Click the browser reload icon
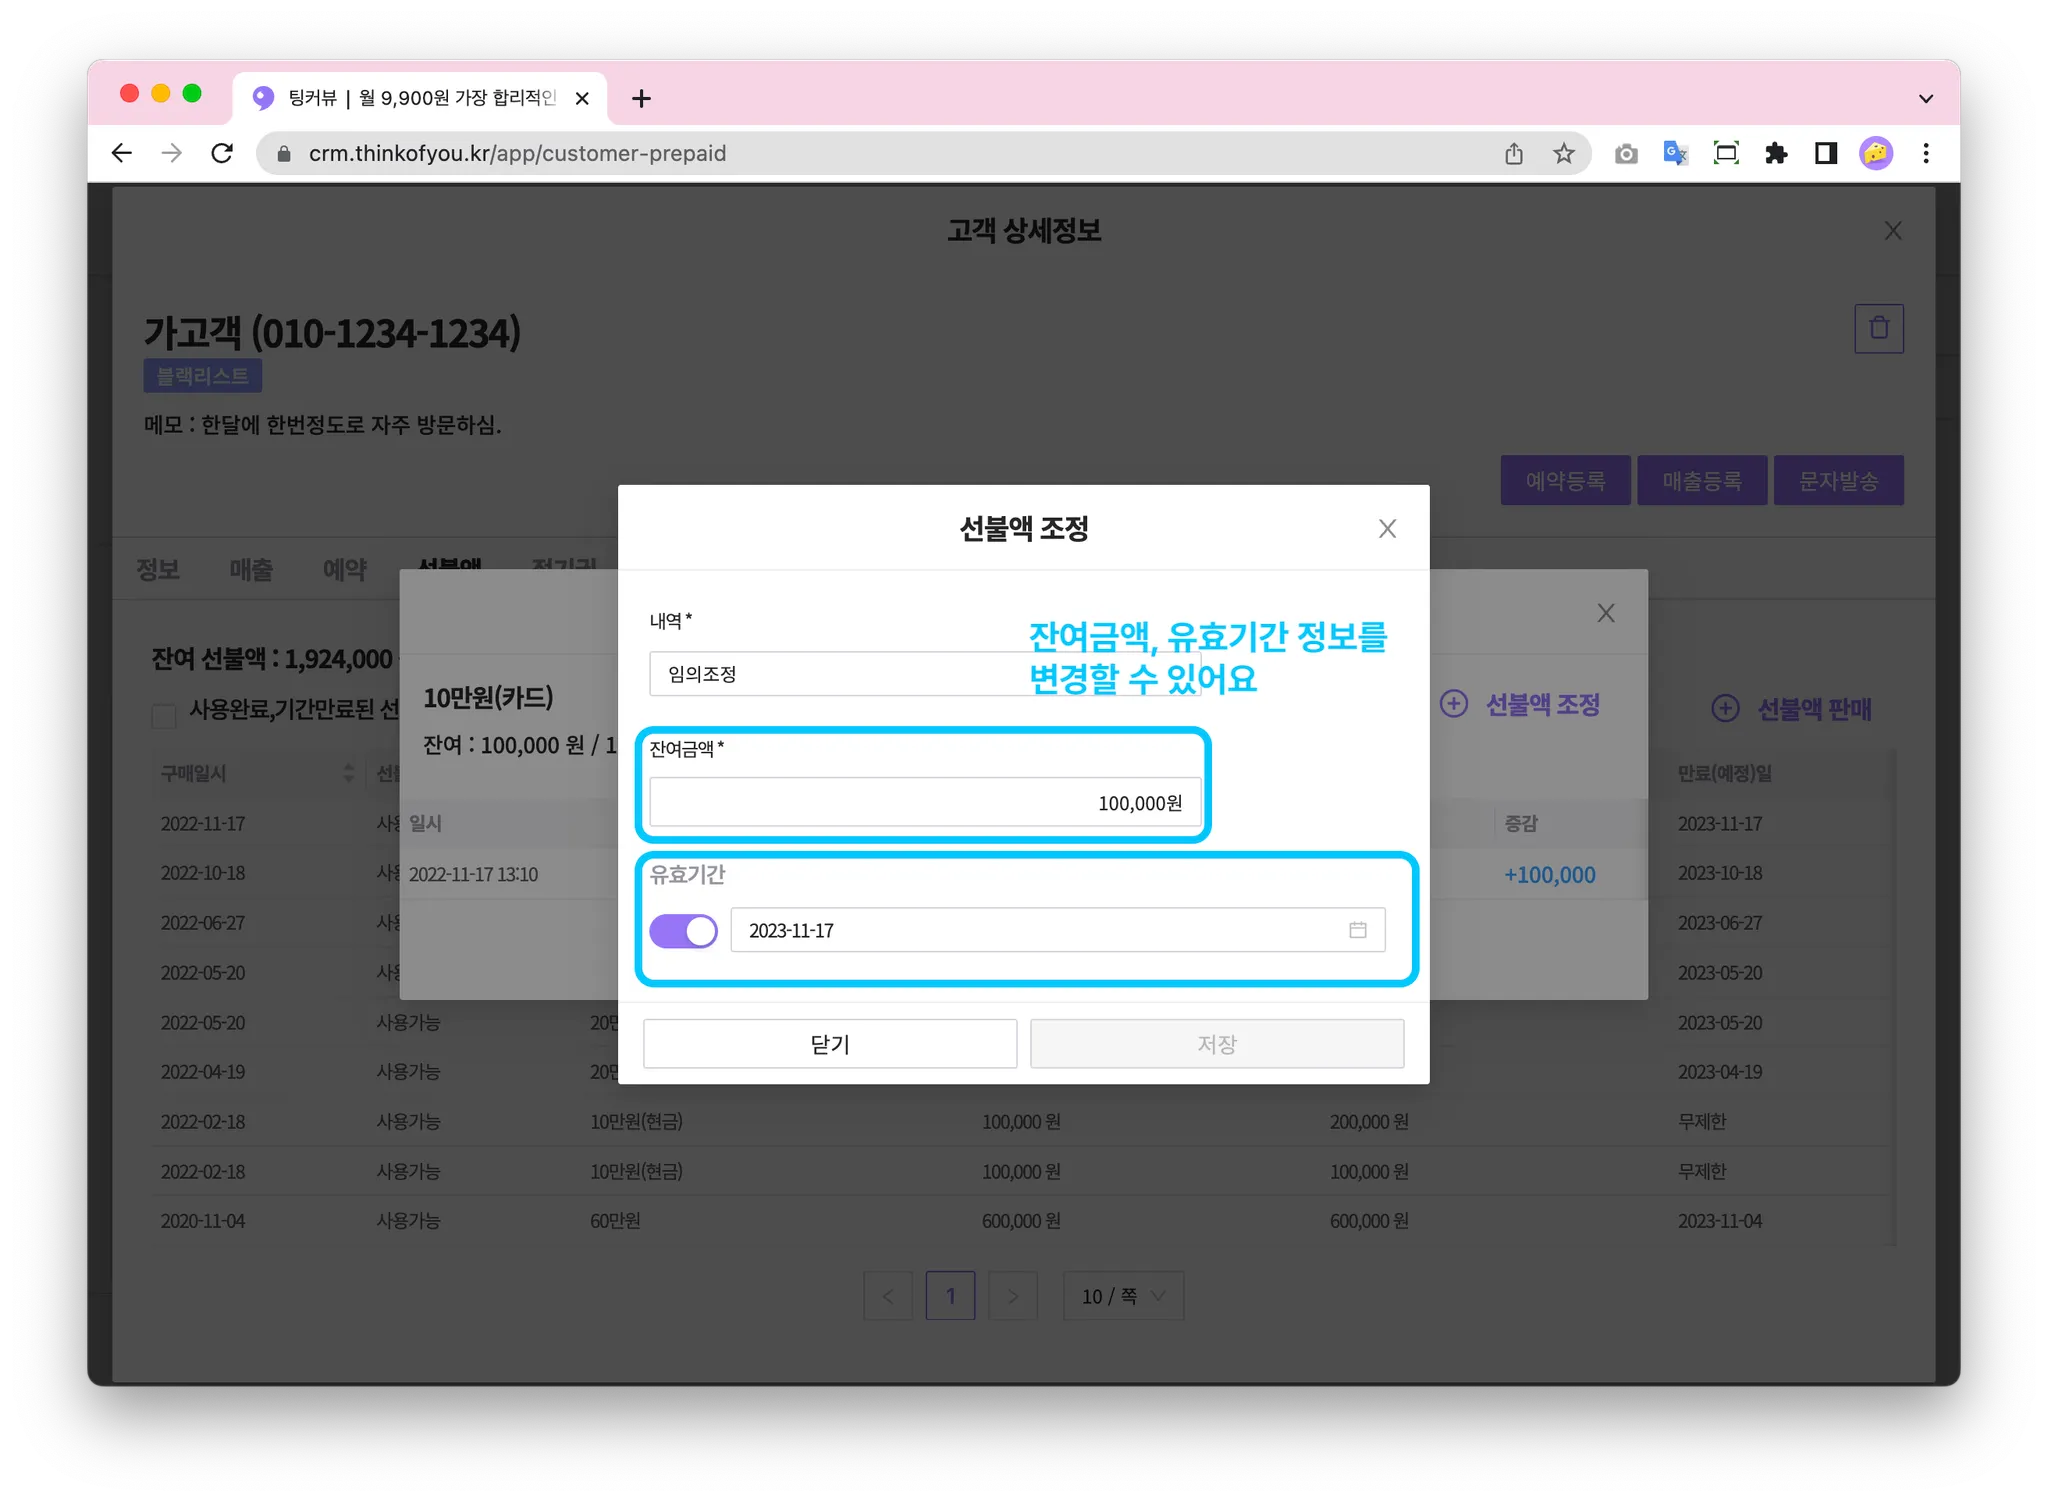The image size is (2048, 1502). pos(222,153)
